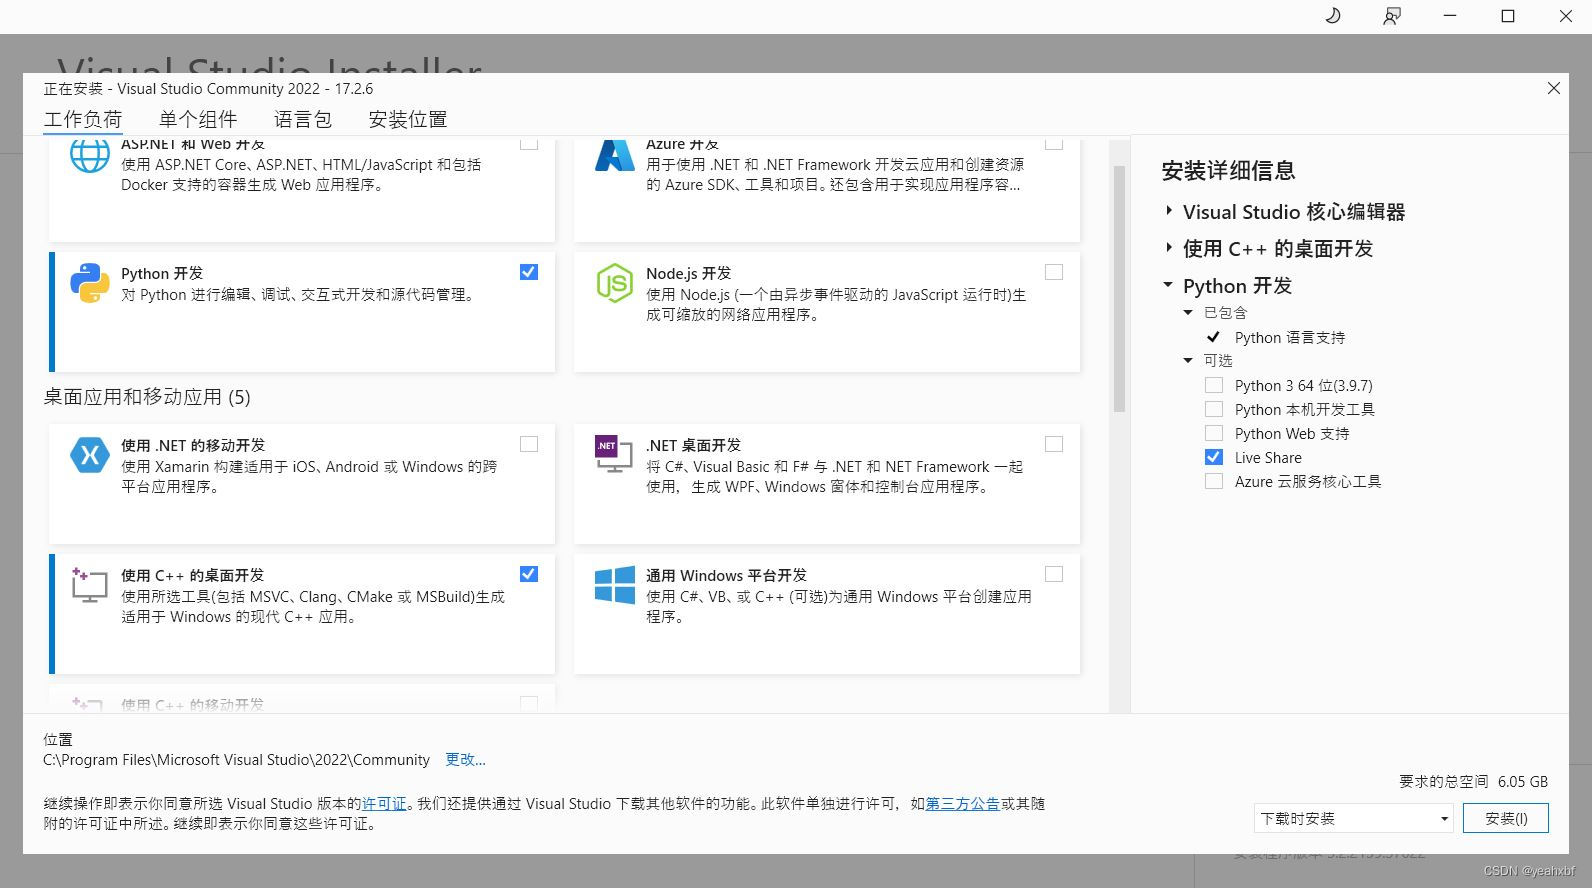1592x888 pixels.
Task: Enable the Python Web 支持 option
Action: [x=1214, y=433]
